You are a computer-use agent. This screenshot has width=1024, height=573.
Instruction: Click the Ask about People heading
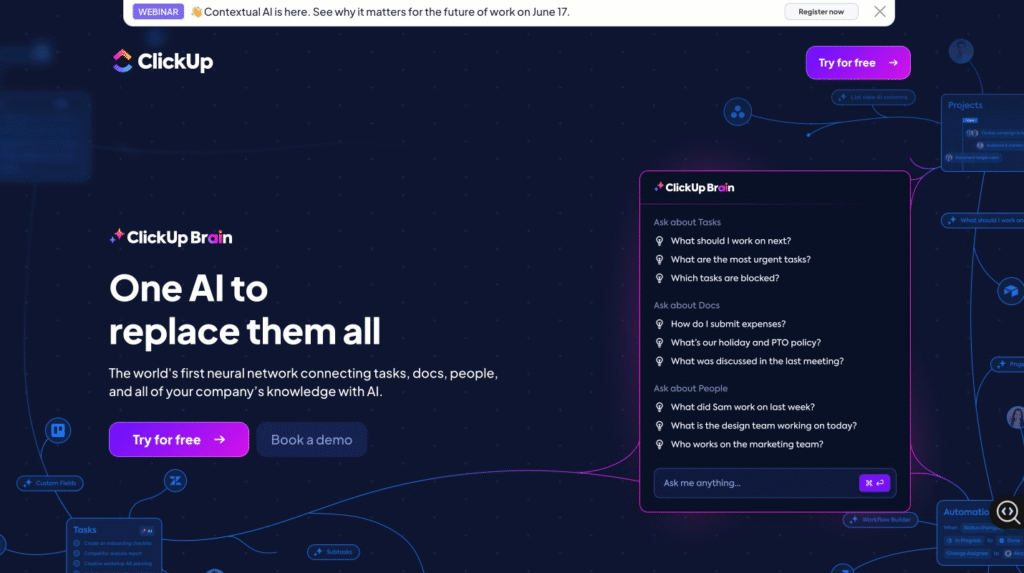pyautogui.click(x=690, y=388)
